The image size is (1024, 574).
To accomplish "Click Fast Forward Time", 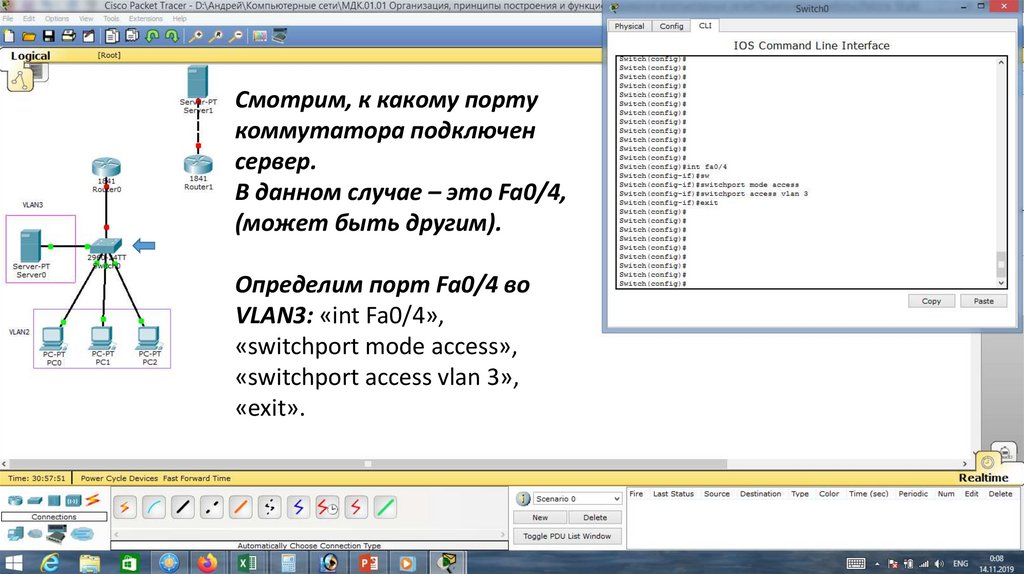I will pos(197,478).
